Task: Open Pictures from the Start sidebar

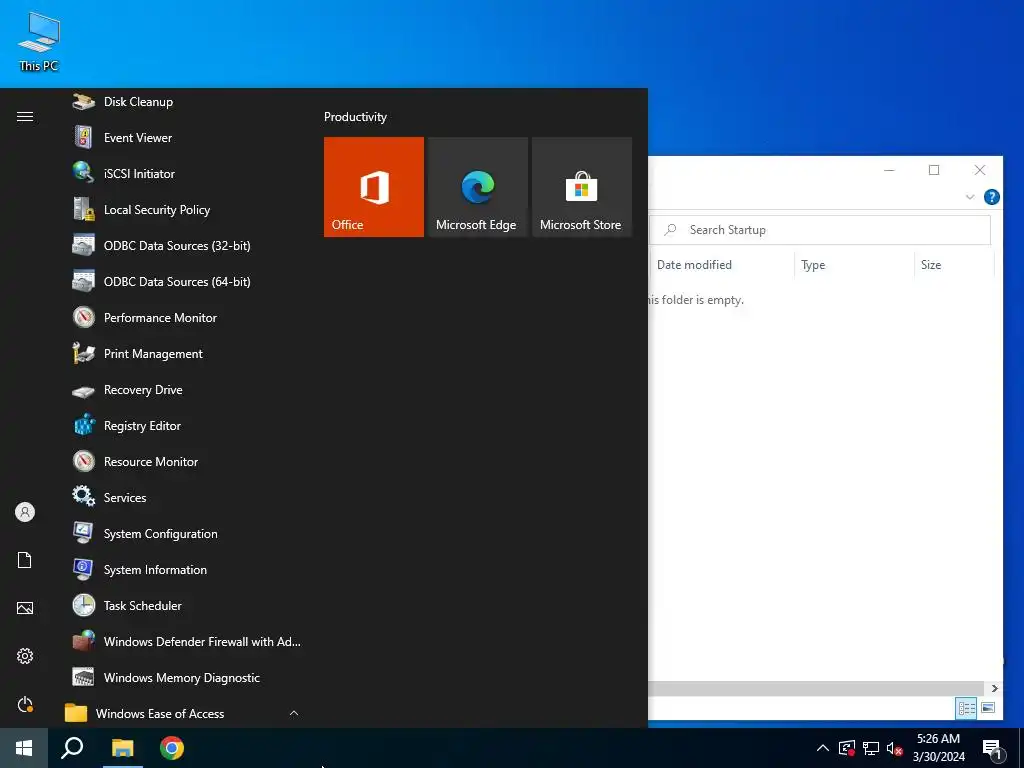Action: pyautogui.click(x=25, y=608)
